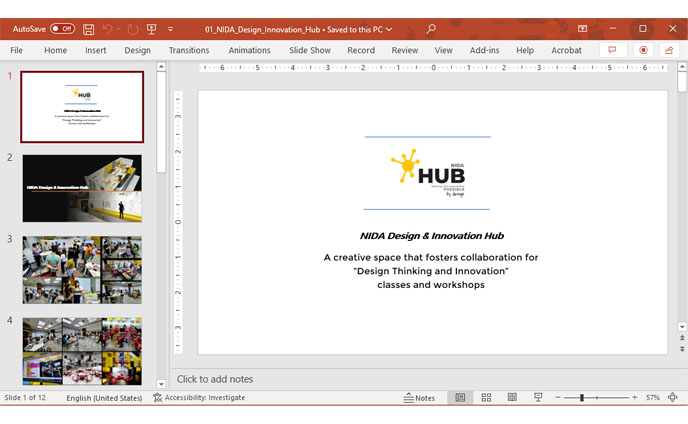Switch to Slide Sorter view icon
Image resolution: width=688 pixels, height=424 pixels.
pyautogui.click(x=486, y=398)
